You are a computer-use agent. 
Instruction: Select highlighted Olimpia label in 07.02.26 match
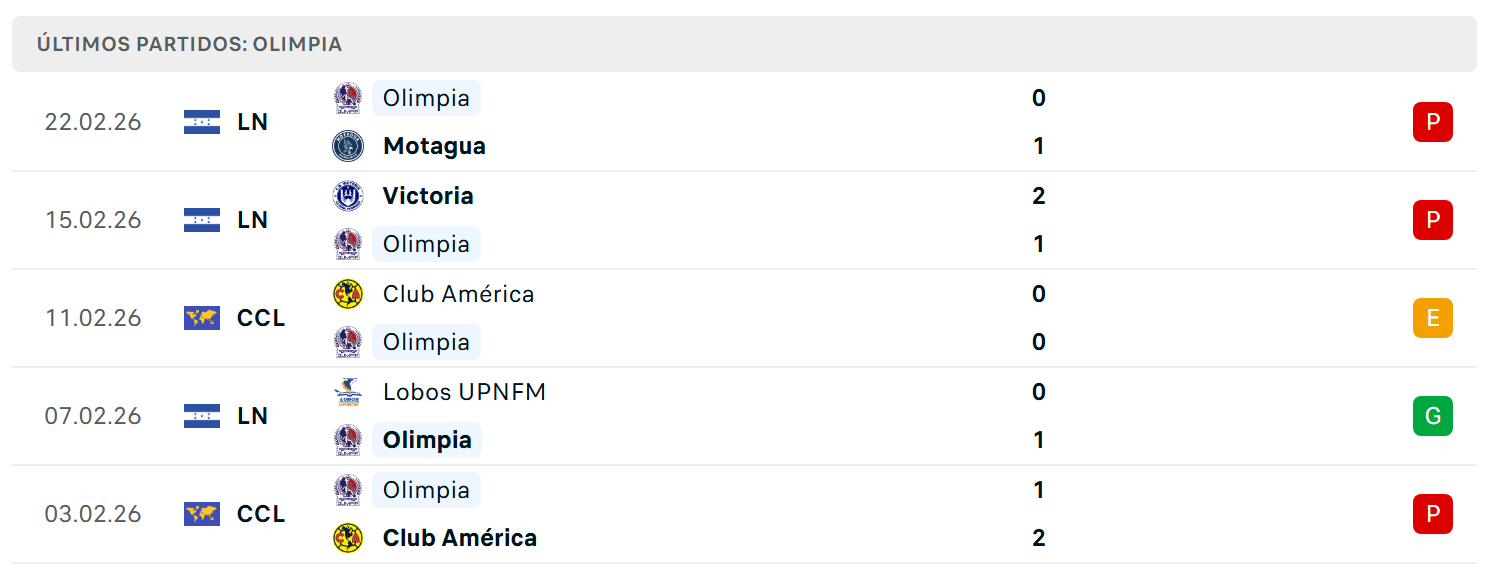(x=427, y=440)
